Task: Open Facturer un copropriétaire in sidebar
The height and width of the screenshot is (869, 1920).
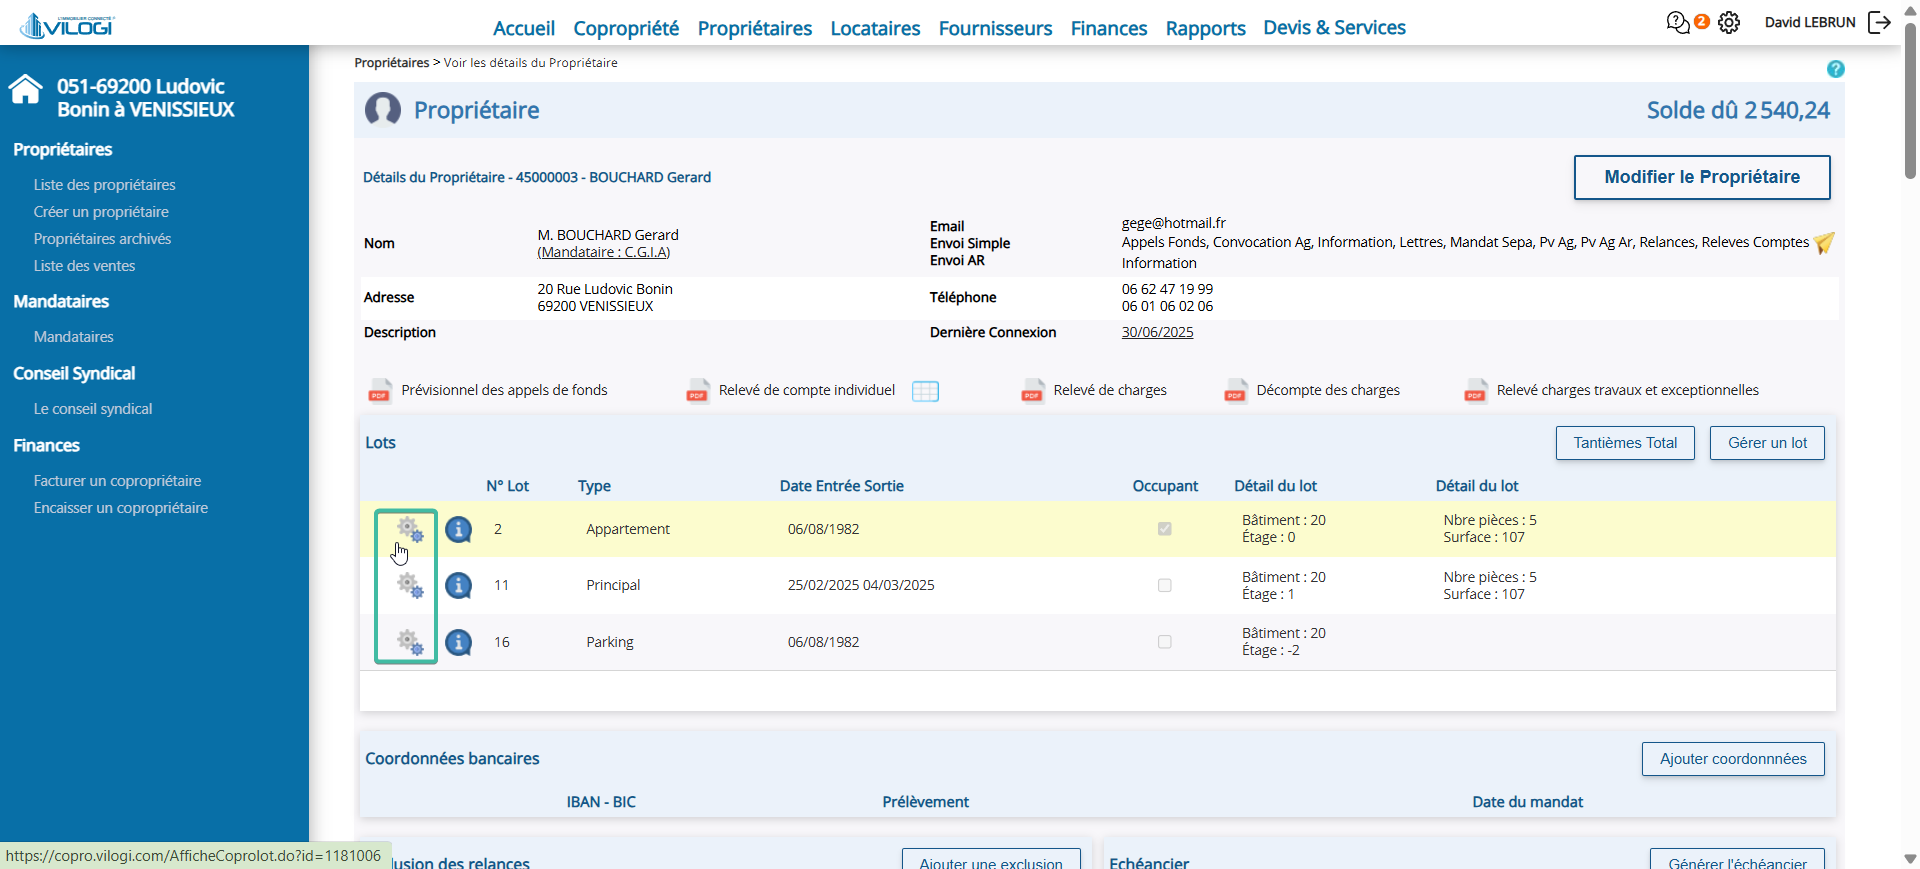Action: pos(117,481)
